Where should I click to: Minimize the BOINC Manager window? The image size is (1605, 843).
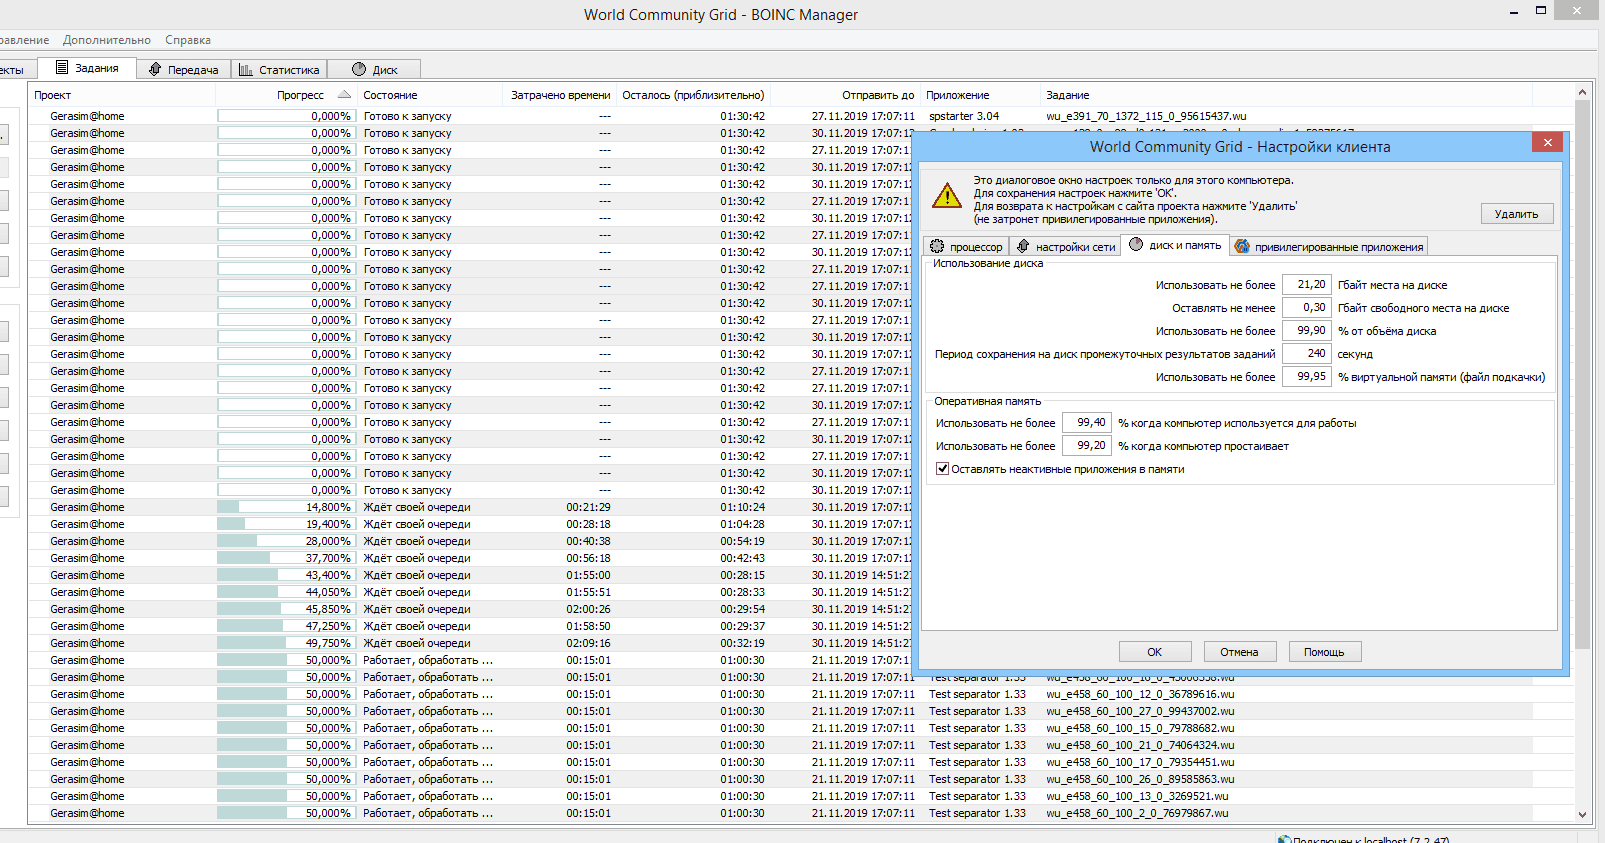(1513, 11)
